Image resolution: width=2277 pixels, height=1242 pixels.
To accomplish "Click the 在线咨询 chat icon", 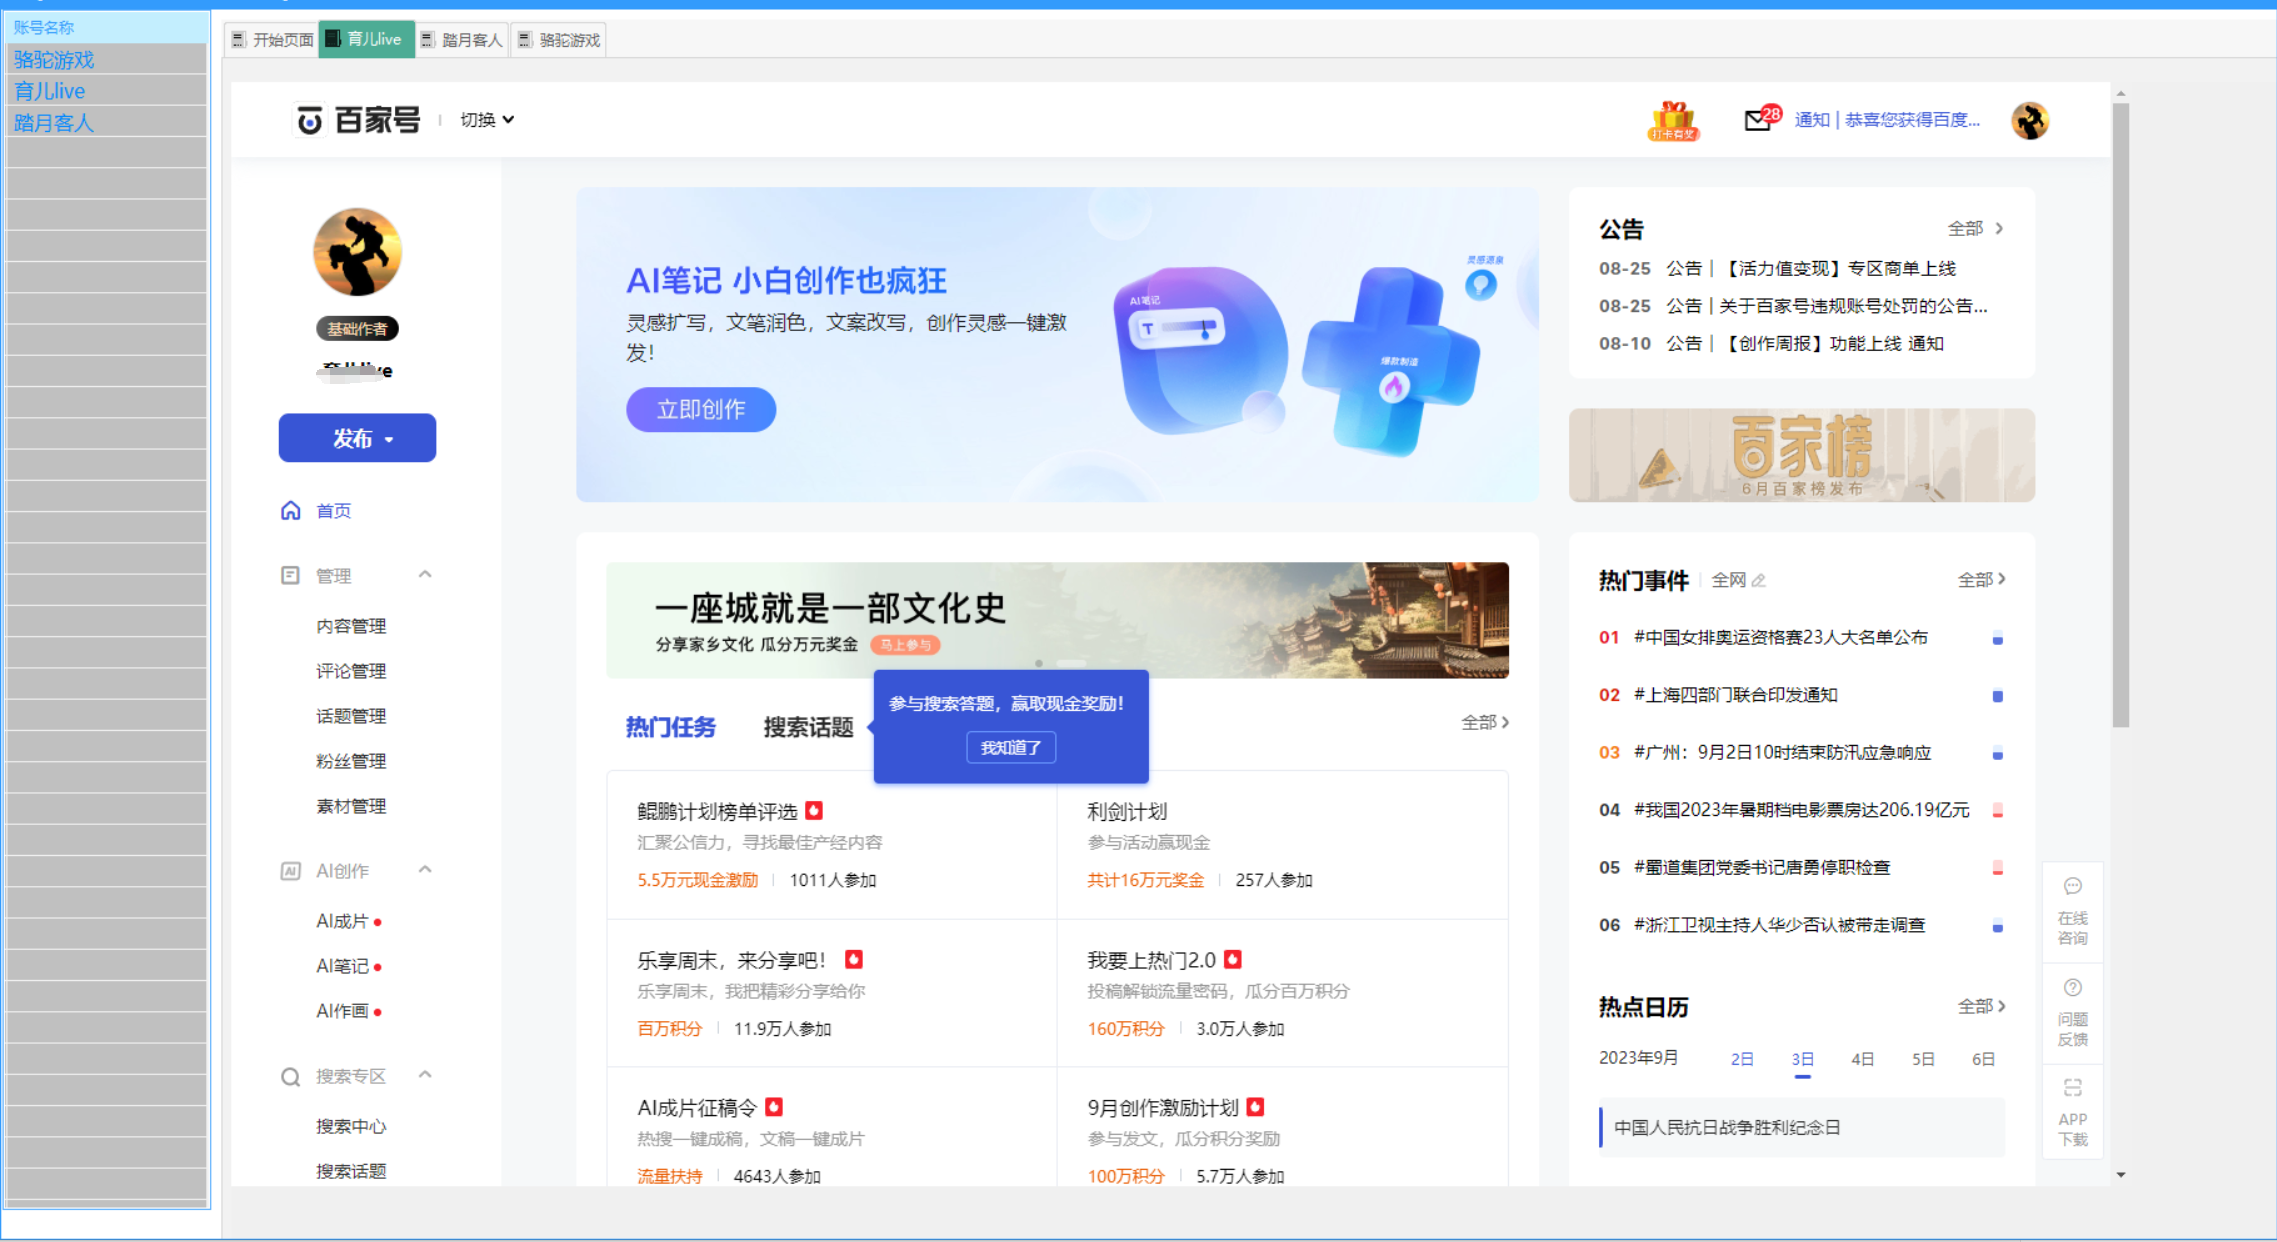I will coord(2073,886).
